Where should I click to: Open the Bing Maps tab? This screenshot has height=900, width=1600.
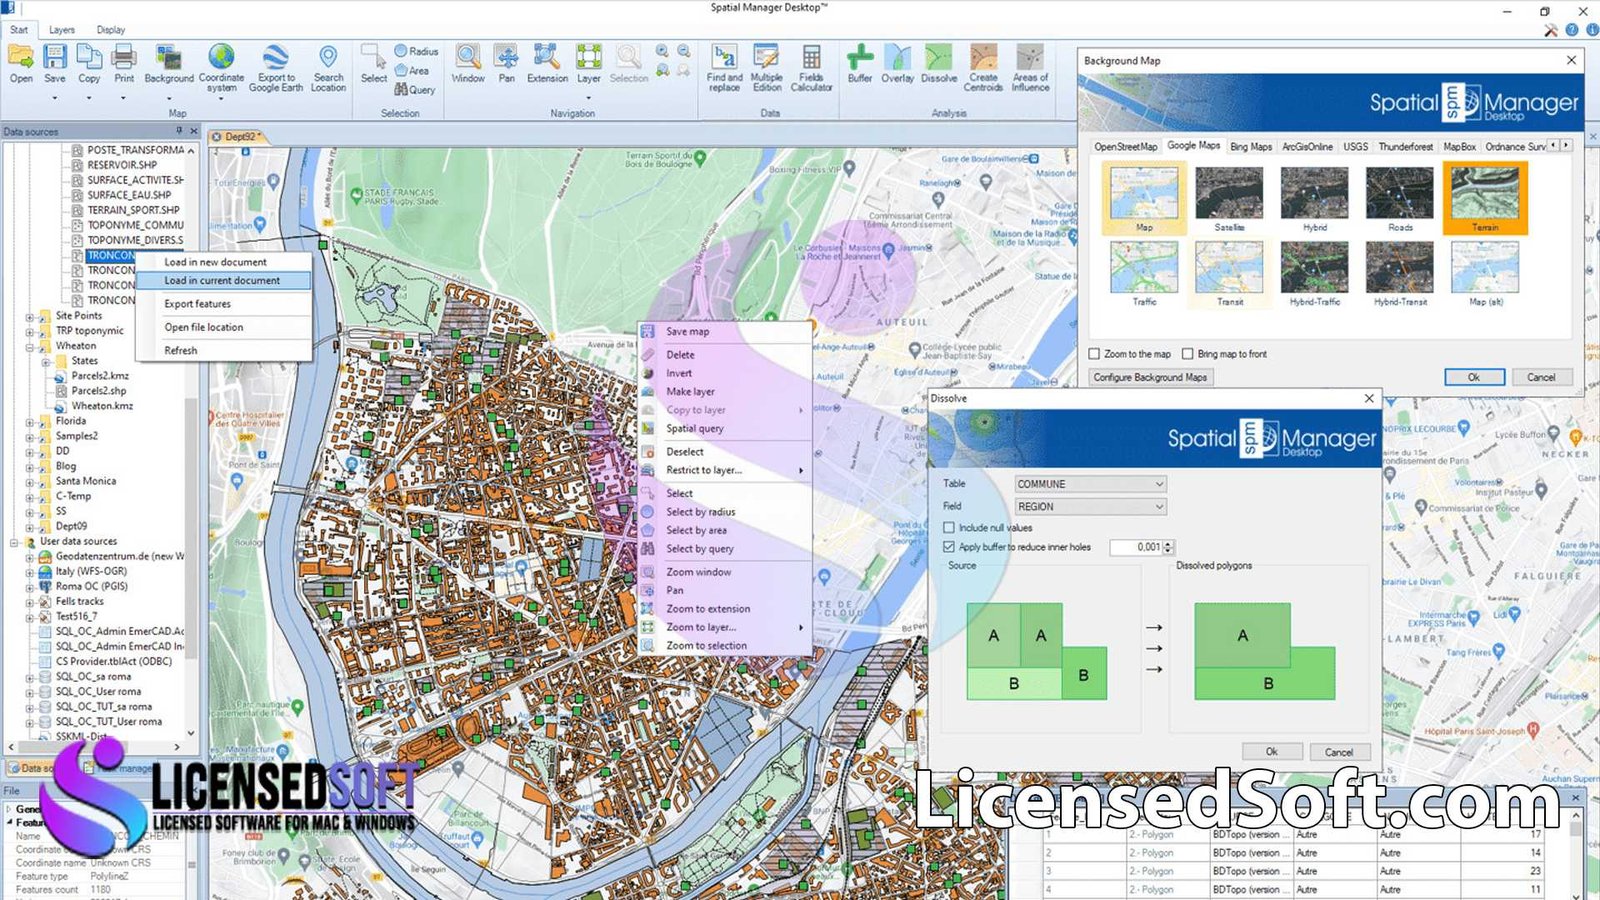1251,147
